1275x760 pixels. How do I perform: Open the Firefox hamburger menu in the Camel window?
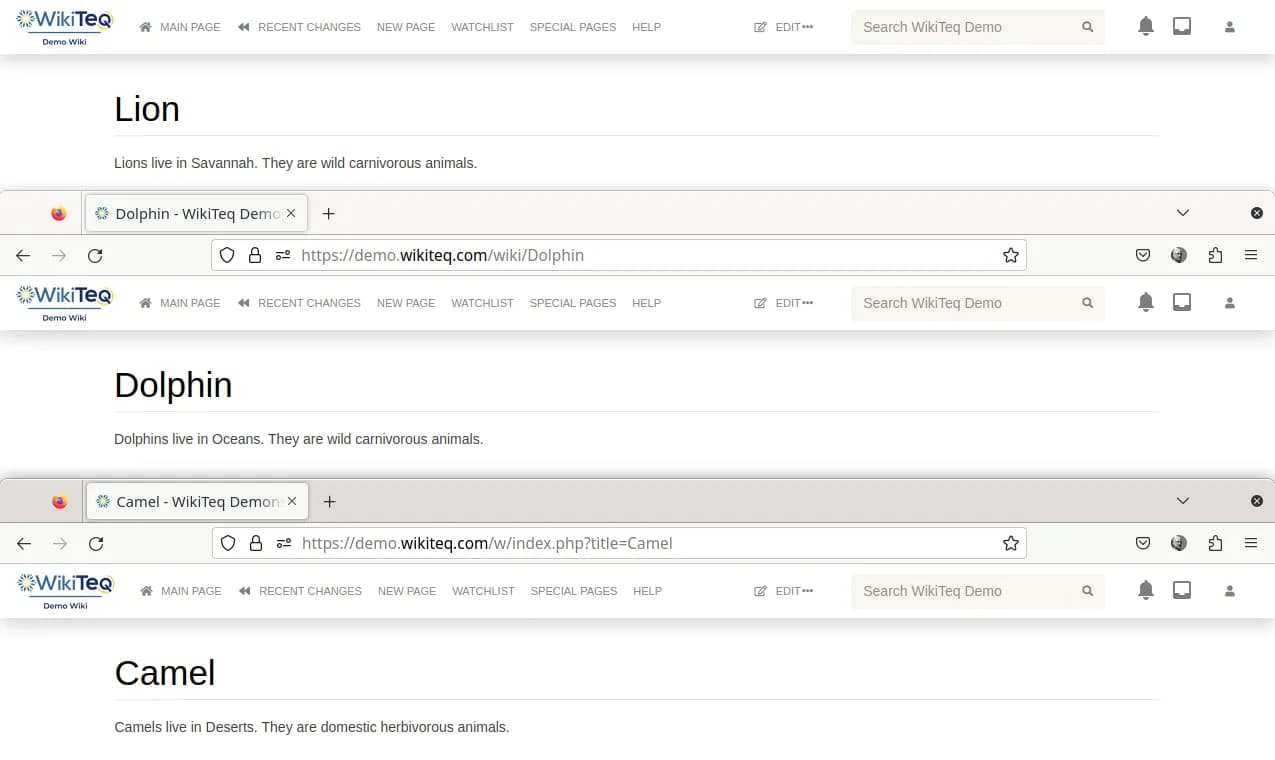click(1251, 543)
